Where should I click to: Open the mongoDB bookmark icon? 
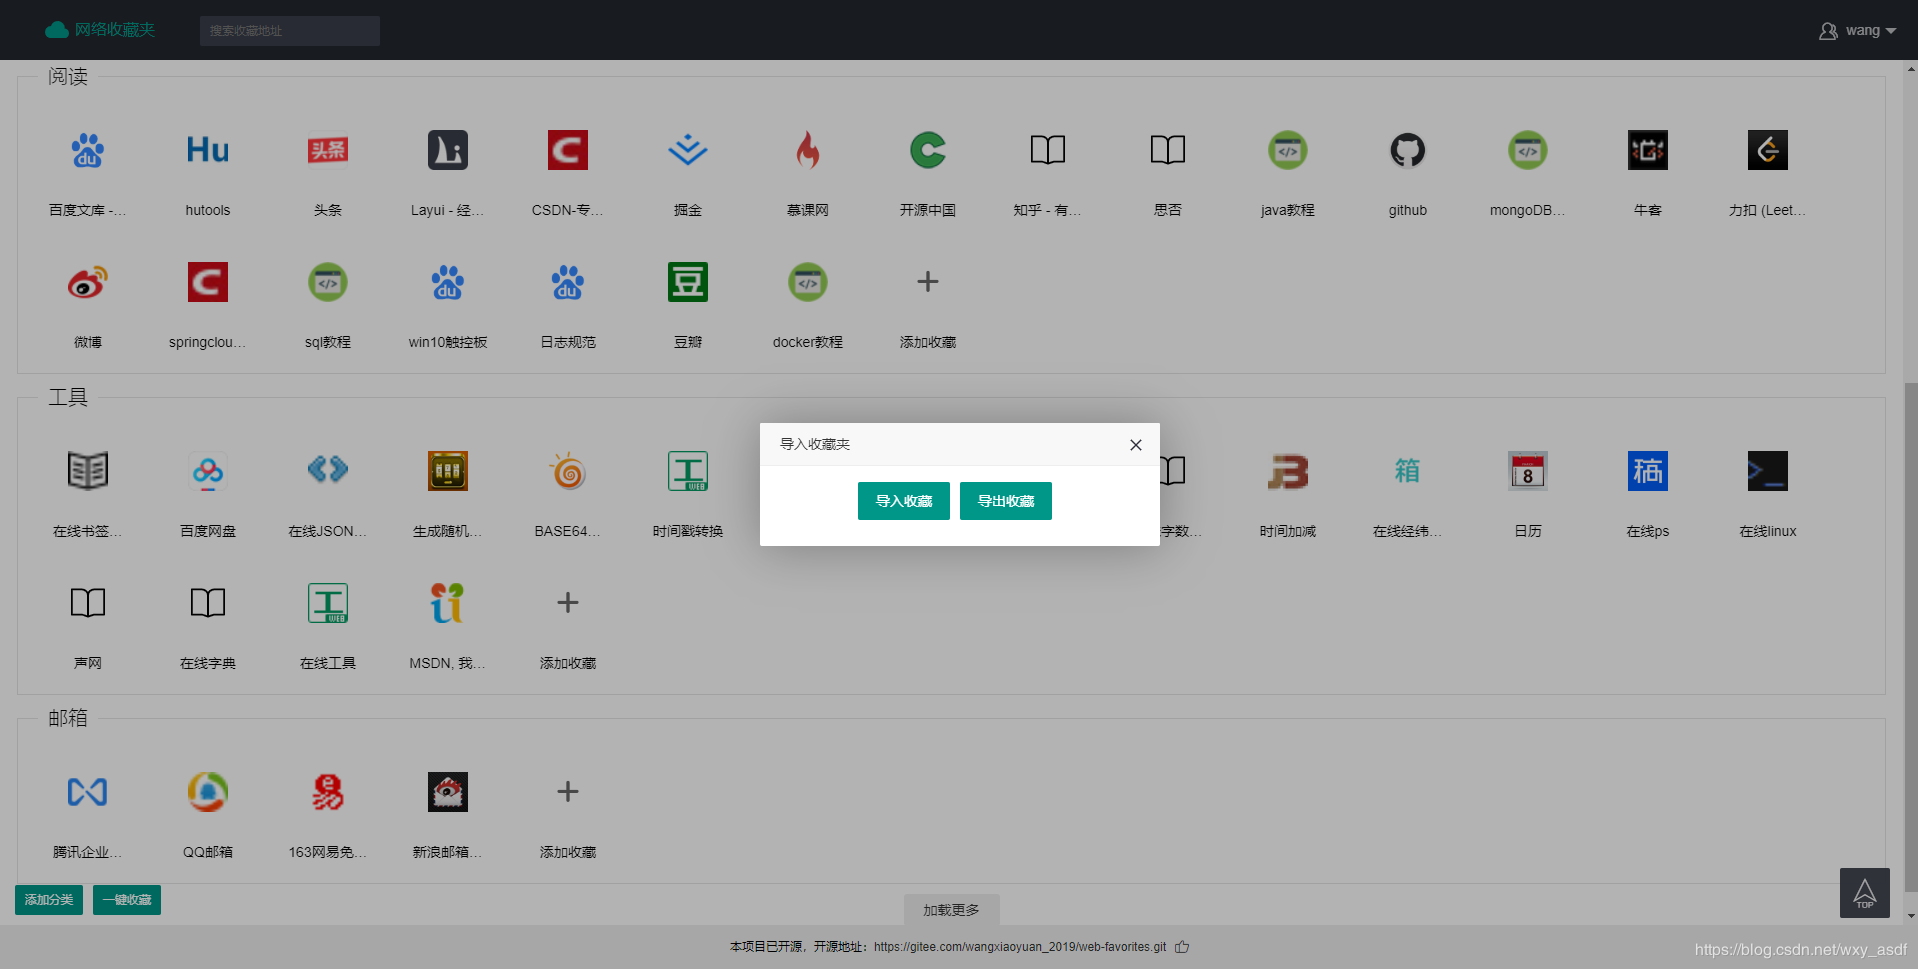click(x=1528, y=150)
